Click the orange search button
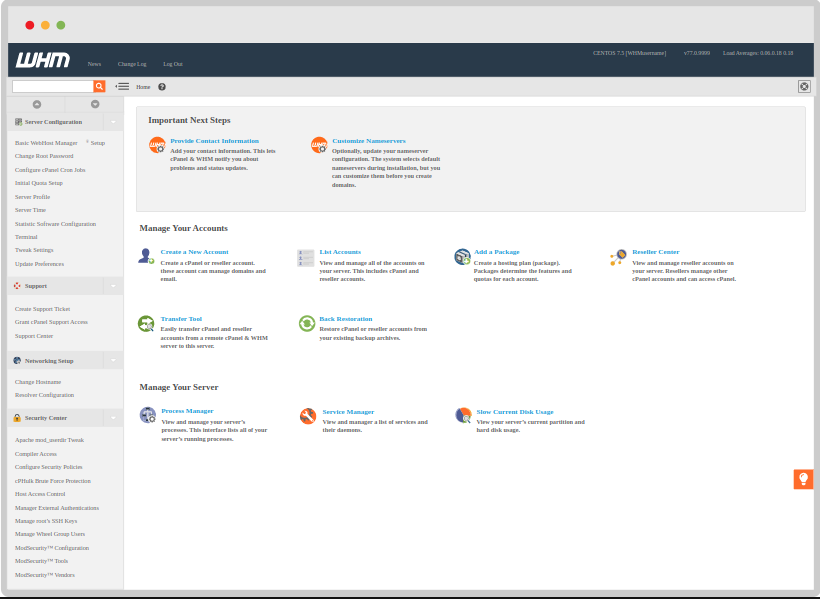The image size is (820, 599). (99, 86)
